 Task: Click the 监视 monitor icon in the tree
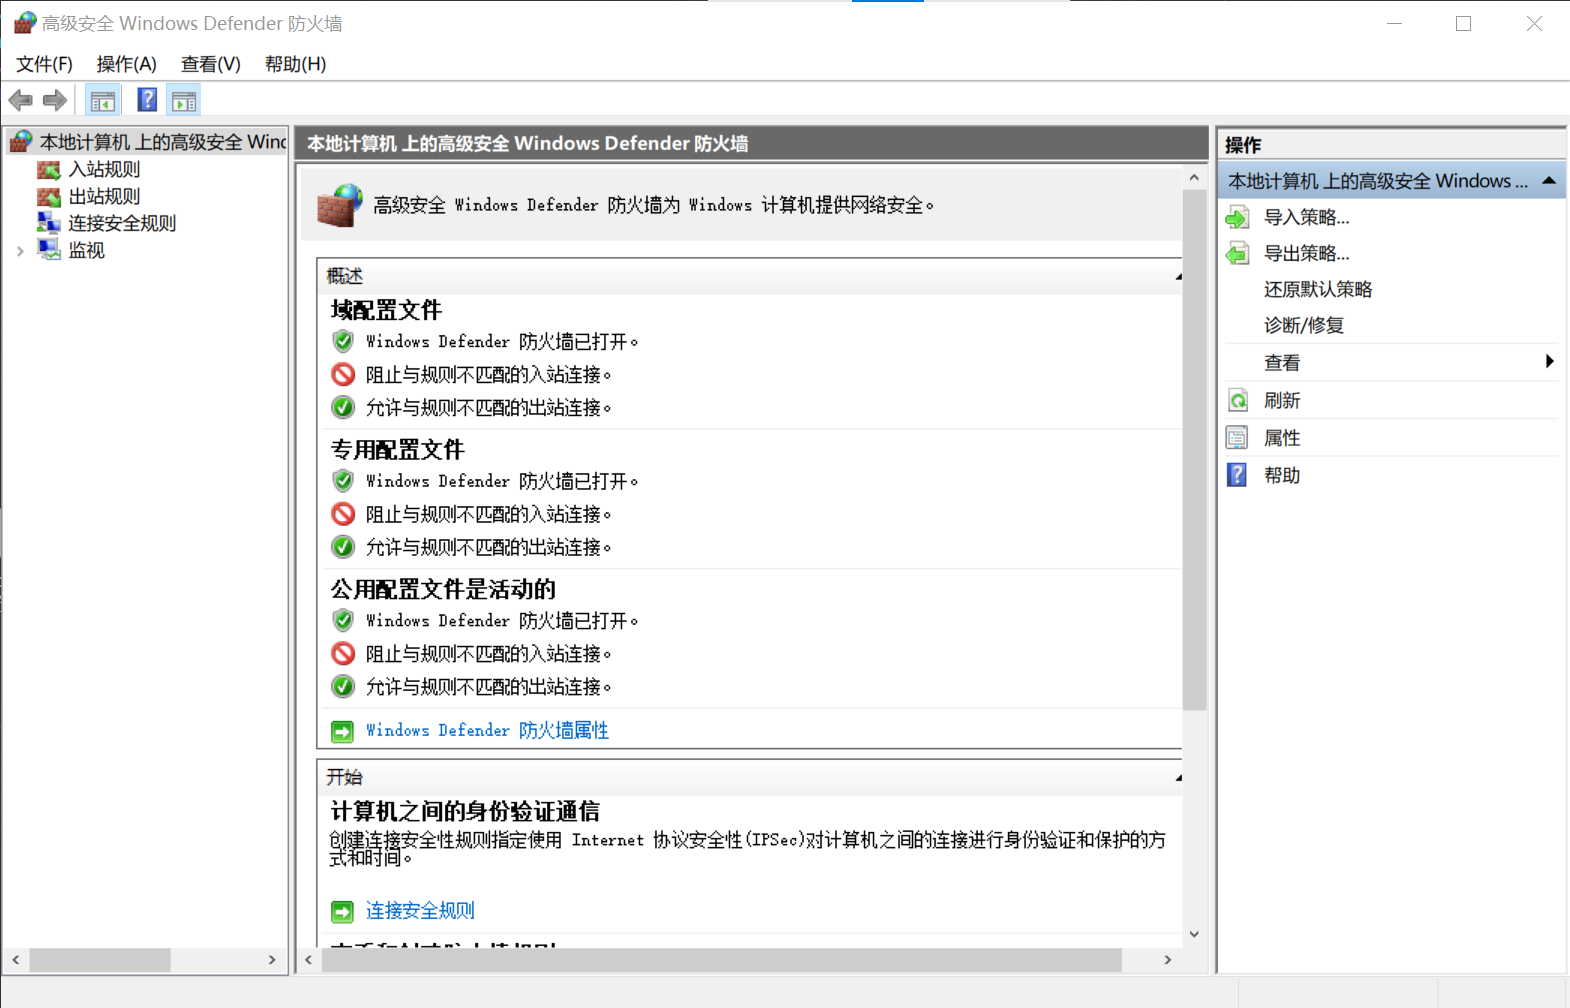click(x=49, y=250)
